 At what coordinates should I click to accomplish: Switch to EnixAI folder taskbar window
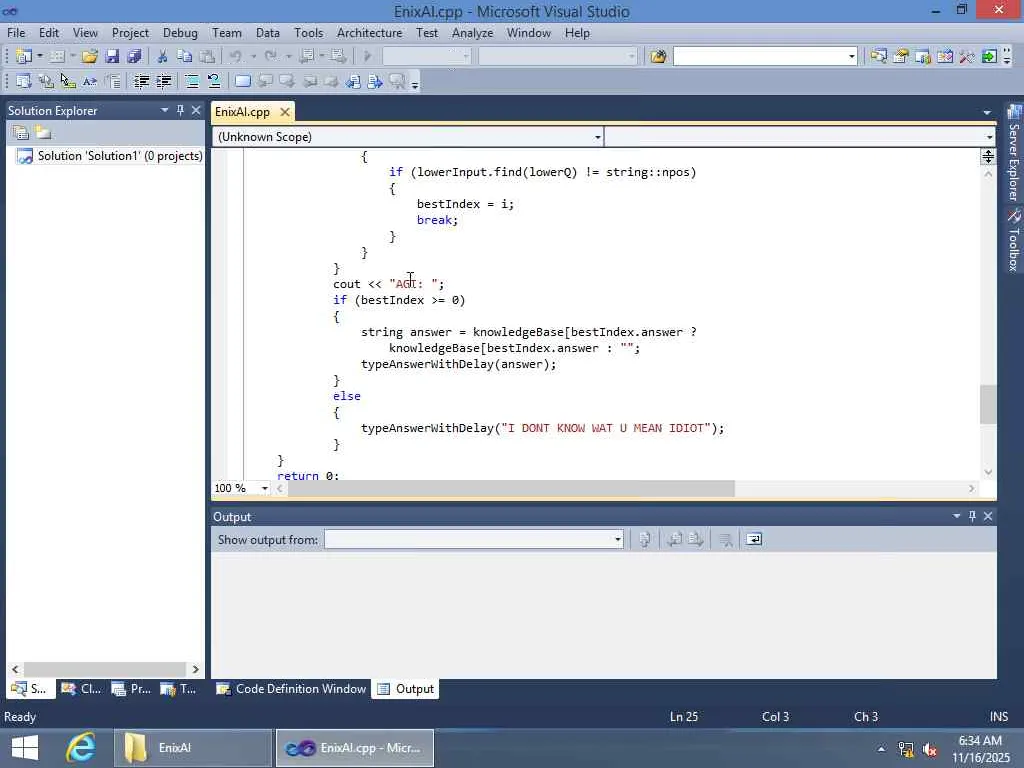192,748
